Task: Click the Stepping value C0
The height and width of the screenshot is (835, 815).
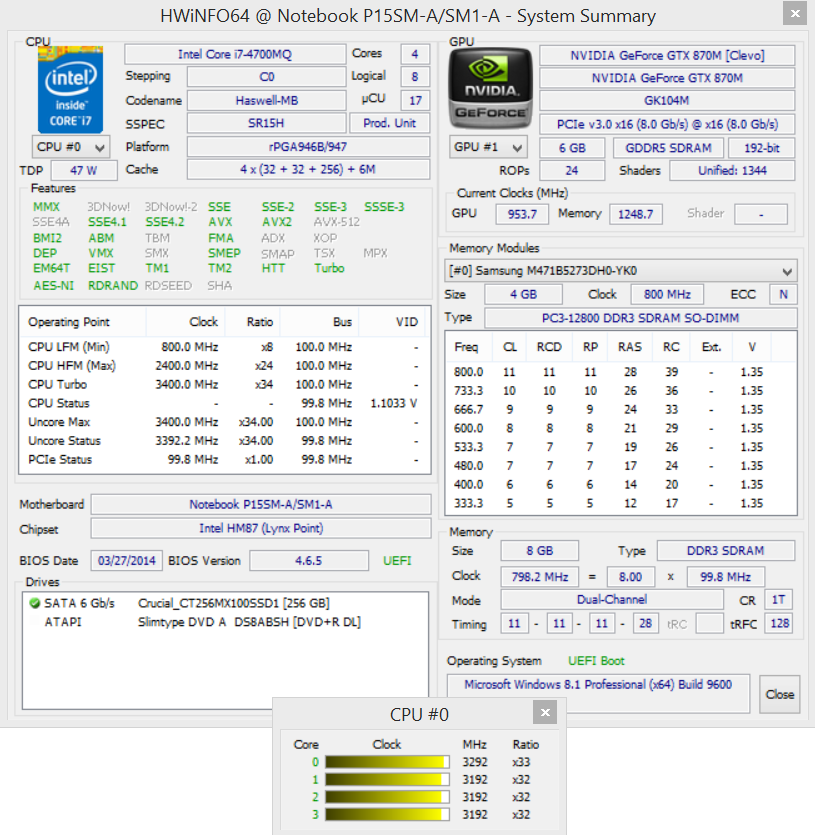Action: tap(266, 77)
